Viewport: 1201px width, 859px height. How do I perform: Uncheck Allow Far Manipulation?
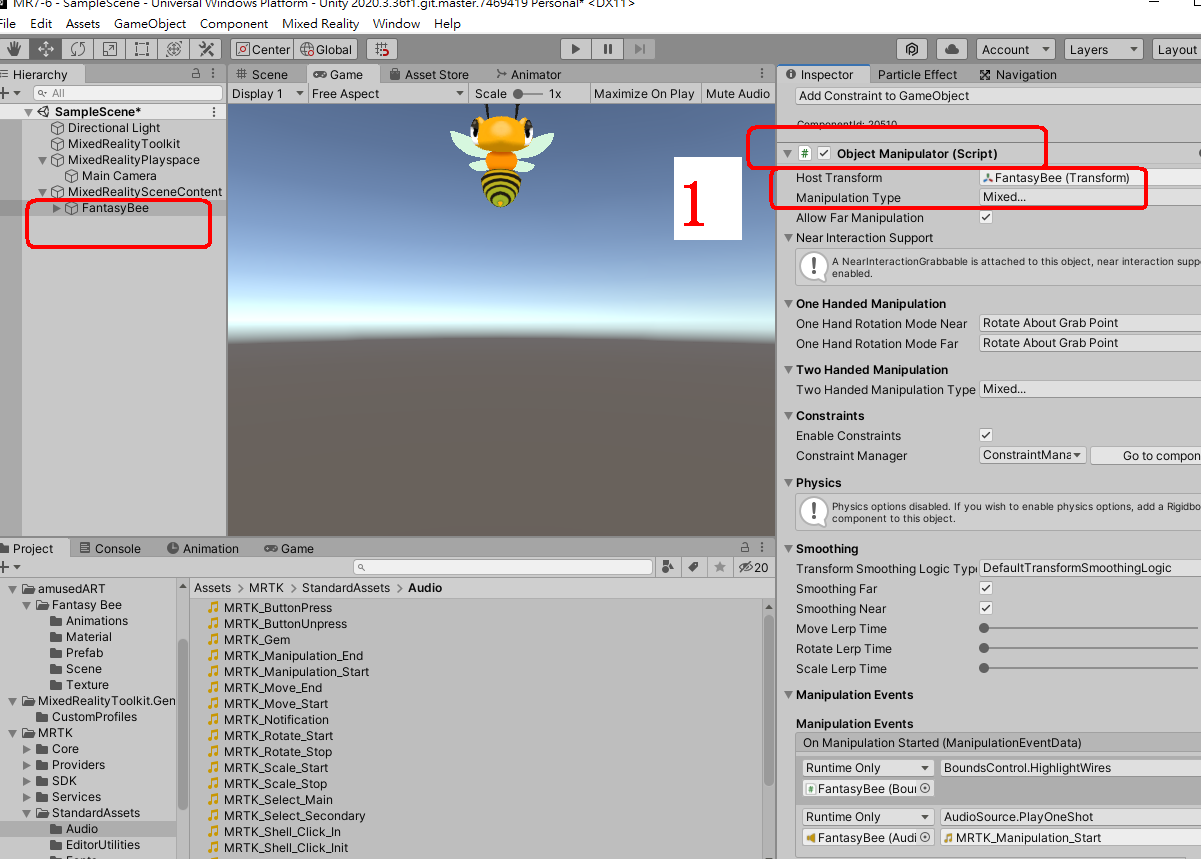pyautogui.click(x=986, y=218)
